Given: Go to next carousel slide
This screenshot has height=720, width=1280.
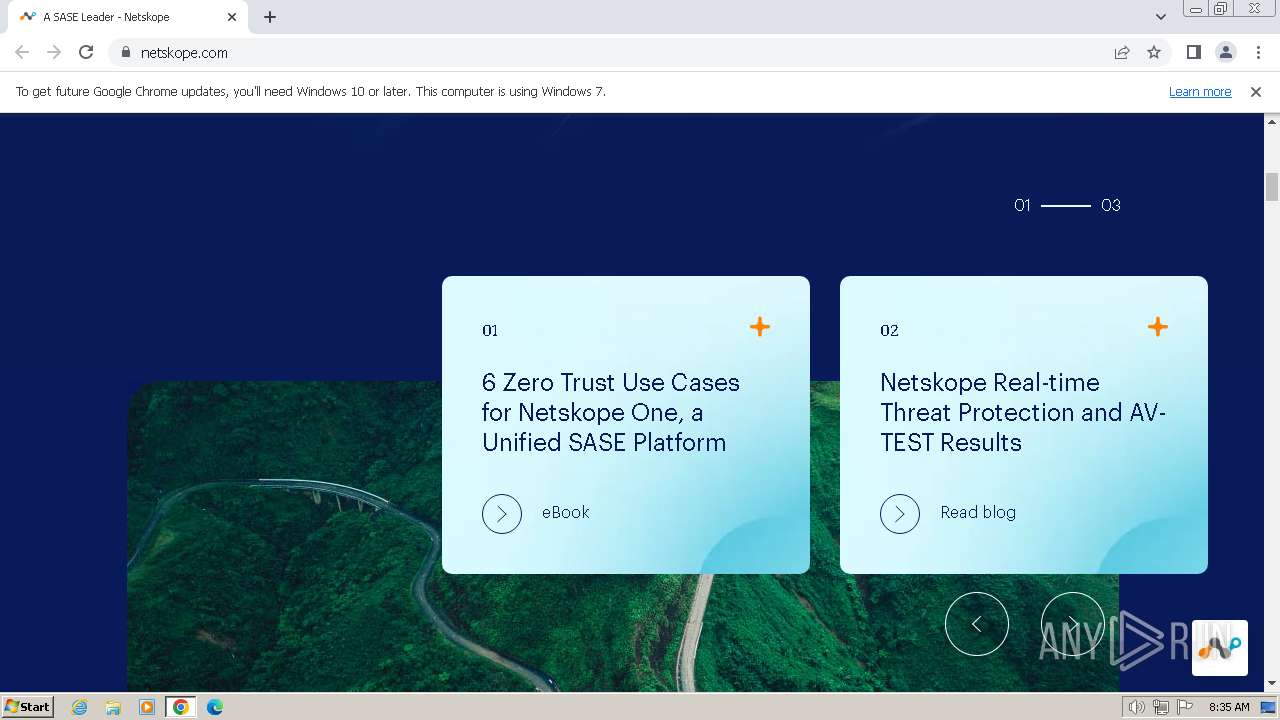Looking at the screenshot, I should 1073,624.
